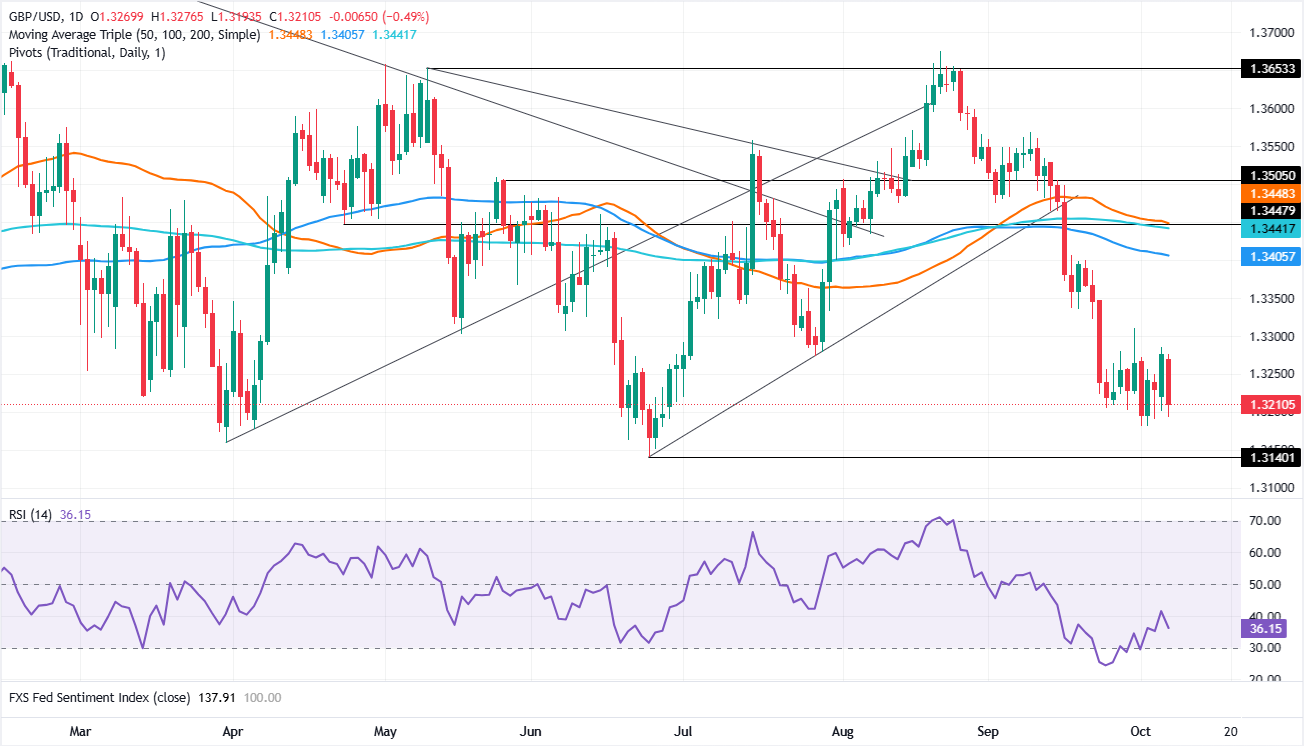
Task: Click the red 1.32105 current price tag
Action: pos(1271,404)
